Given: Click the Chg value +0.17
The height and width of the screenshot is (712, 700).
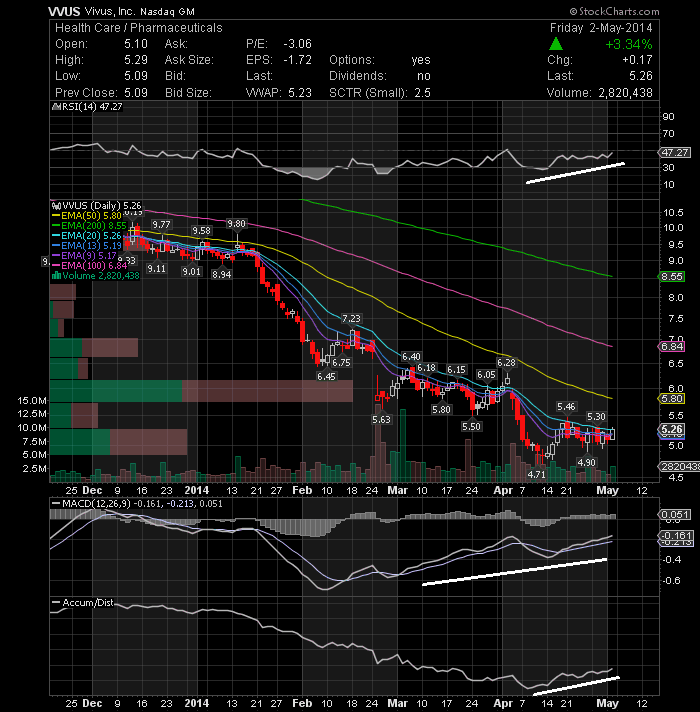Looking at the screenshot, I should pyautogui.click(x=637, y=60).
